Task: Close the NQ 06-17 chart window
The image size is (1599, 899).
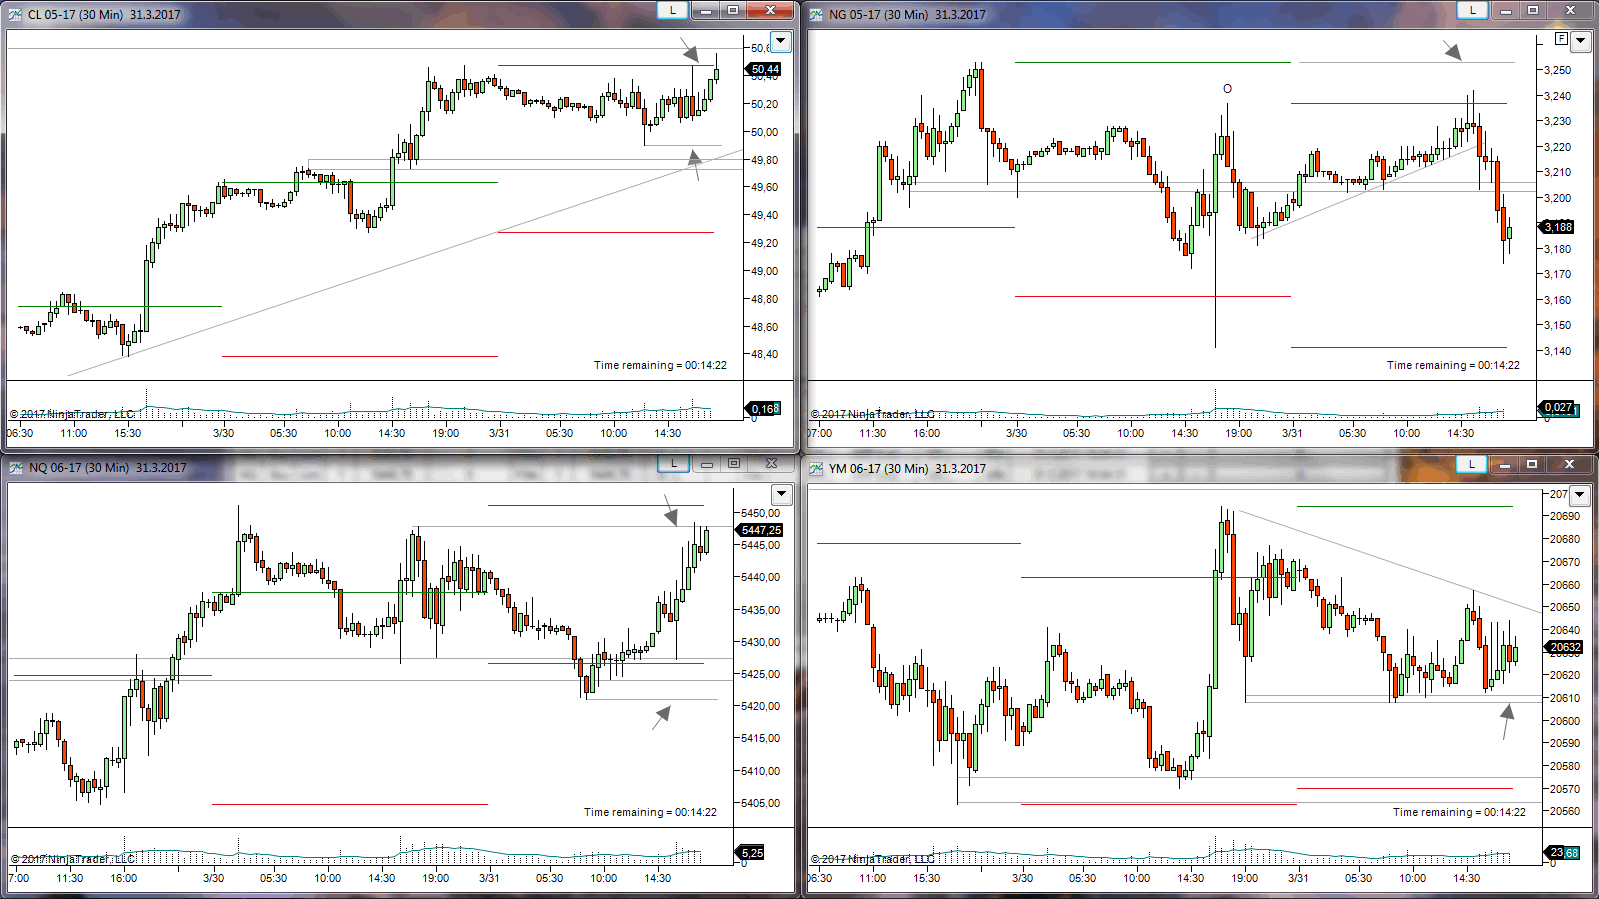Action: (x=771, y=463)
